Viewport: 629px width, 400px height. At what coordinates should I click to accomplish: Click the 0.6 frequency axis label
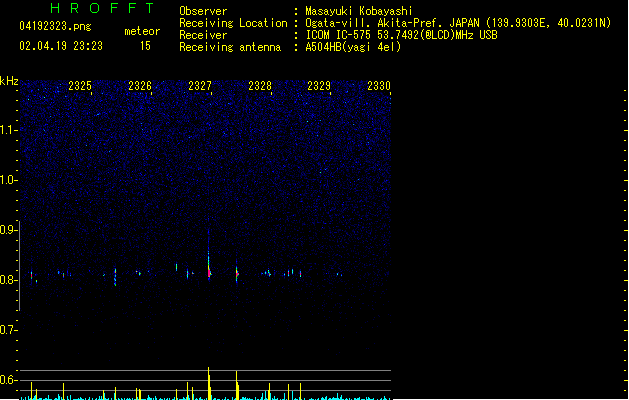(x=7, y=380)
